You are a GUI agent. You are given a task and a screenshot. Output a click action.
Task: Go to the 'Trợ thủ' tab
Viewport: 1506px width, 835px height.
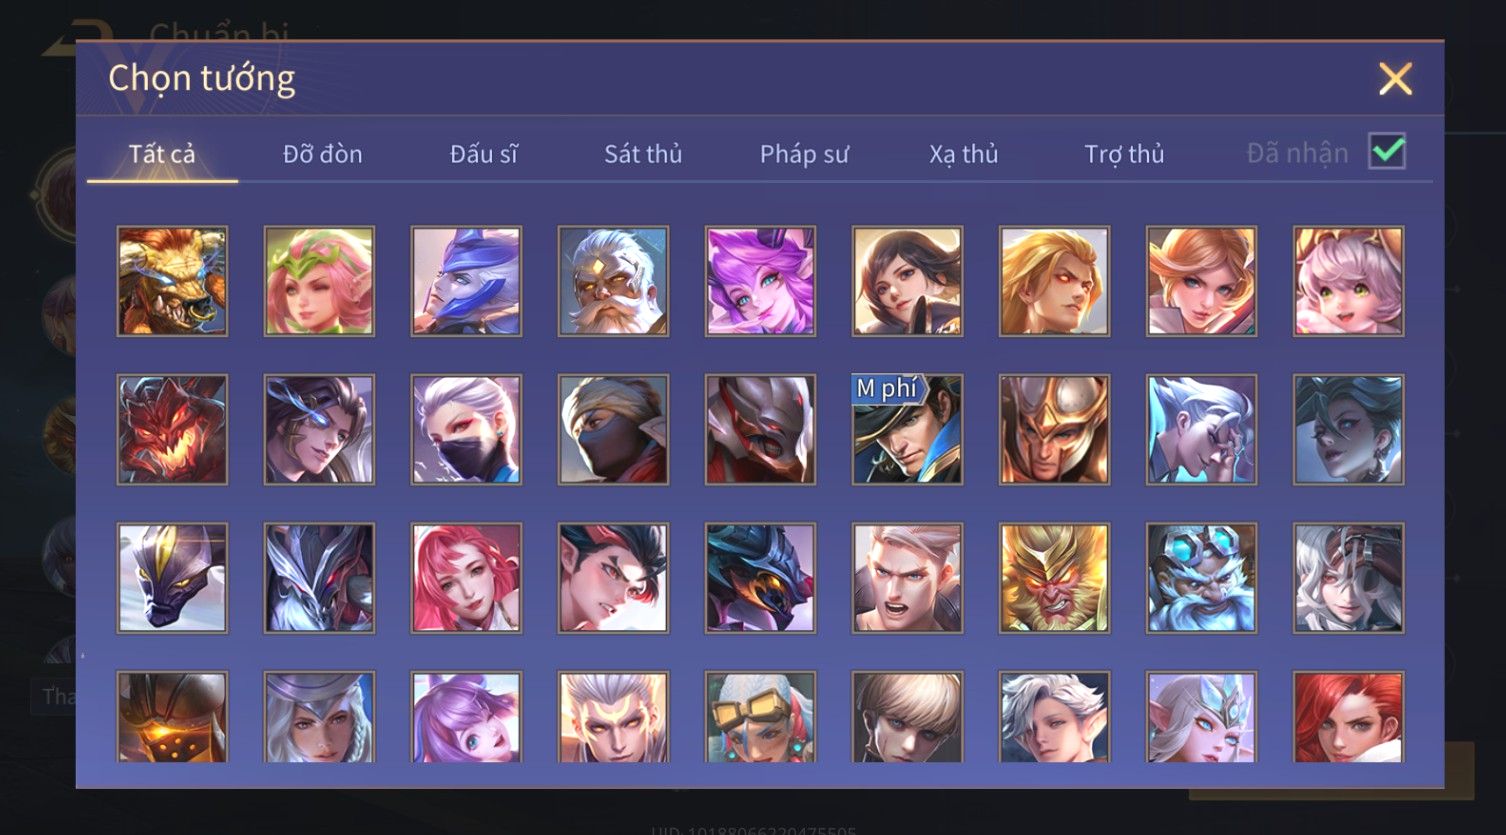coord(1124,154)
